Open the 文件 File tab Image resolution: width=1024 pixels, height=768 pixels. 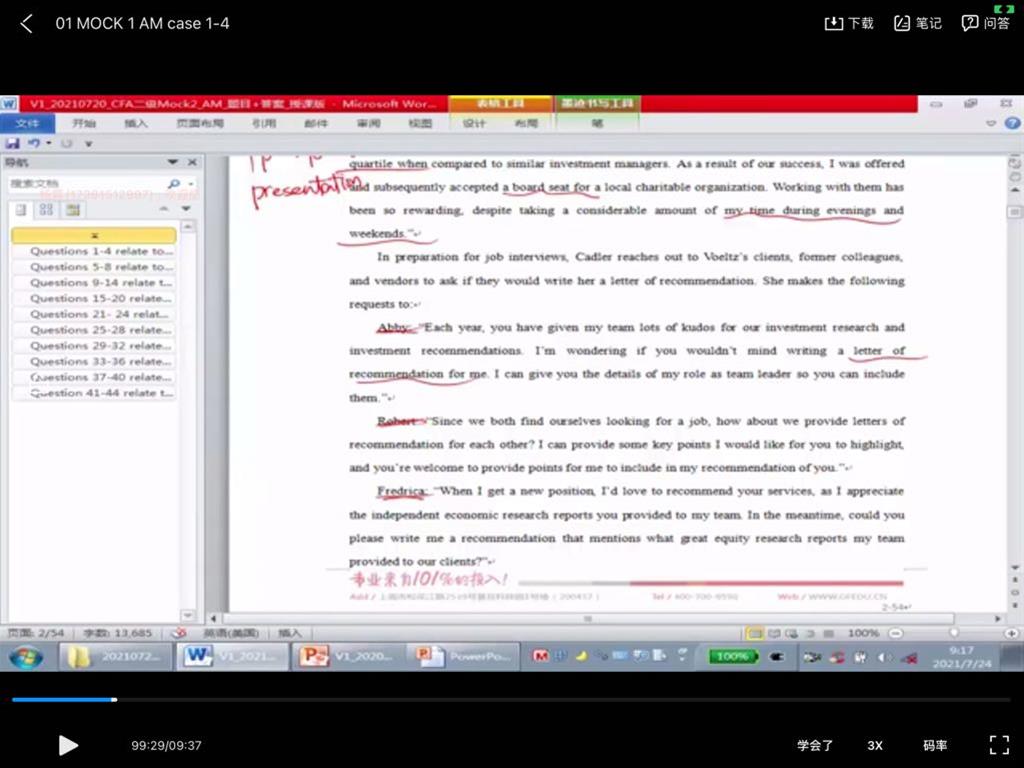[28, 123]
